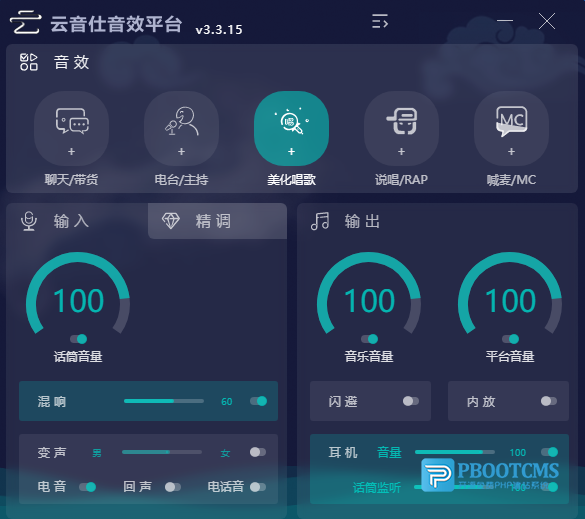Viewport: 585px width, 519px height.
Task: Enable the 回声 echo switch
Action: pos(173,487)
